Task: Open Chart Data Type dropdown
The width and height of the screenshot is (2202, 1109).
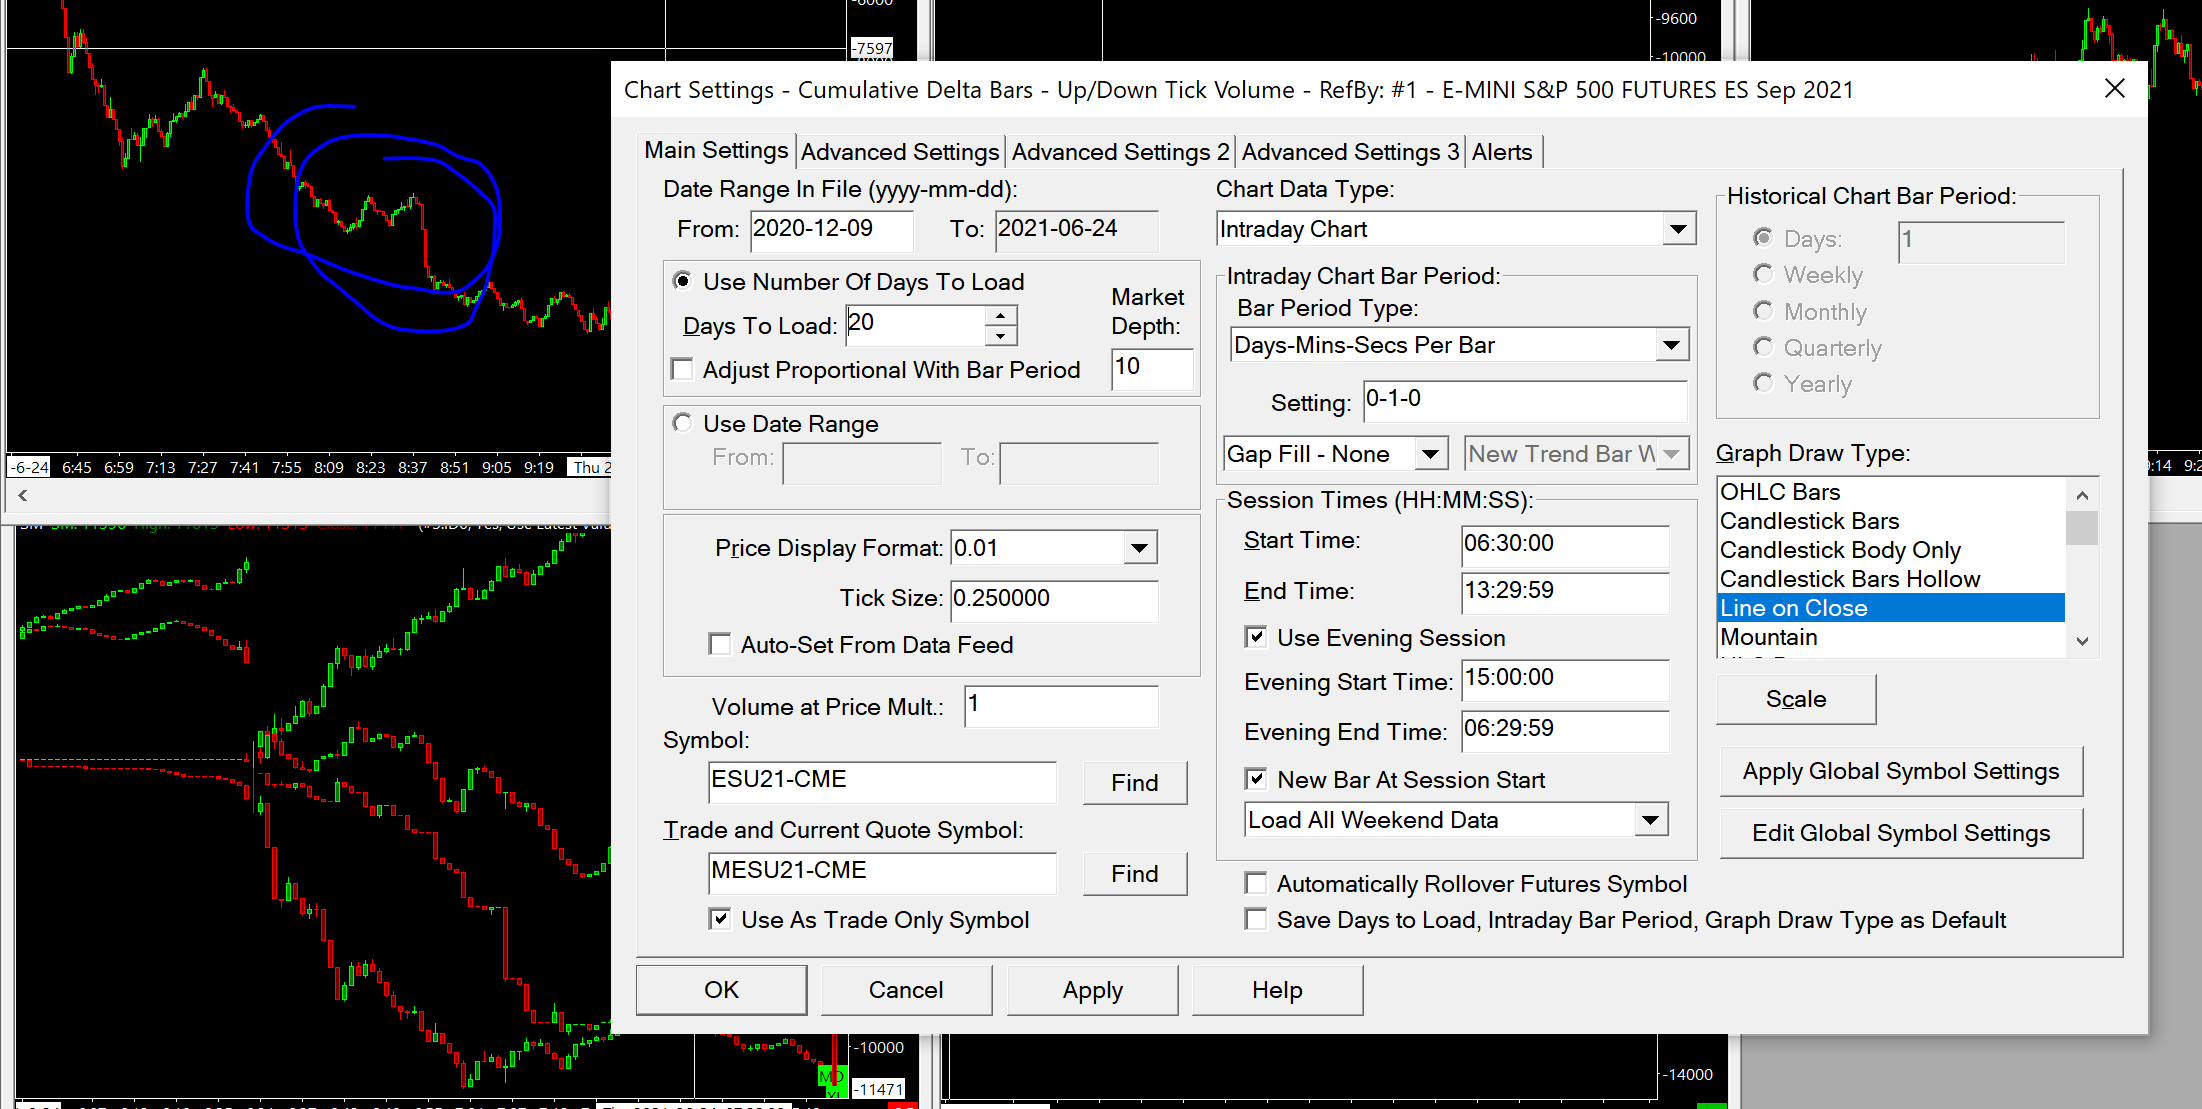Action: click(x=1678, y=229)
